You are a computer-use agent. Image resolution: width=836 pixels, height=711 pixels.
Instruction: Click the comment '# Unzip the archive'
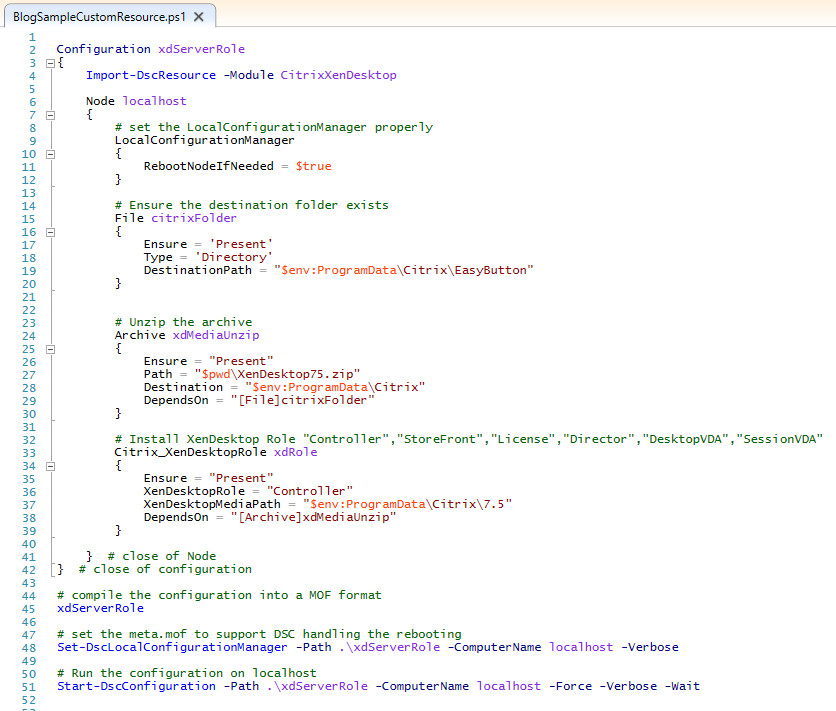click(183, 322)
